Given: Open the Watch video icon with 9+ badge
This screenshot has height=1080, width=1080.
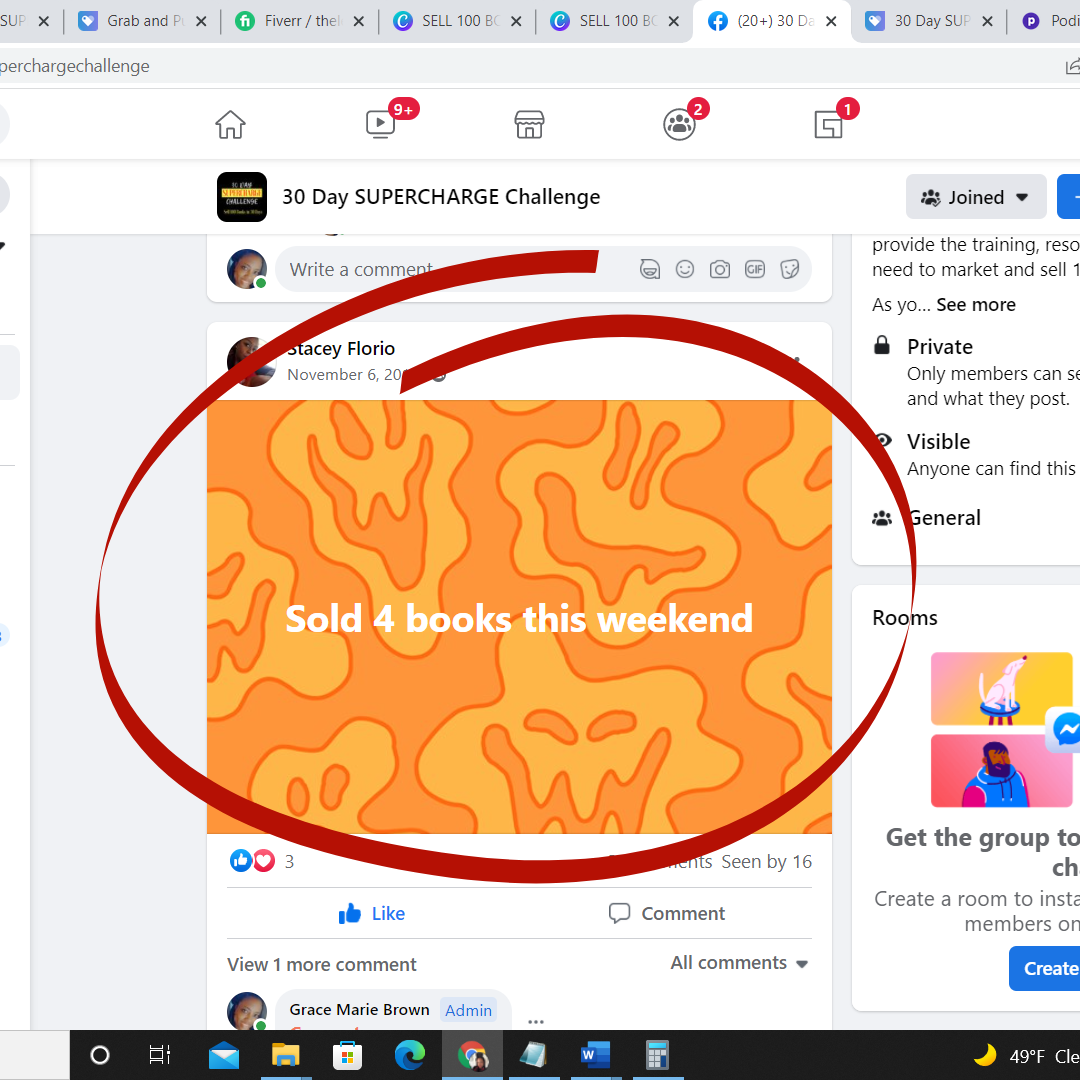Looking at the screenshot, I should pyautogui.click(x=381, y=124).
